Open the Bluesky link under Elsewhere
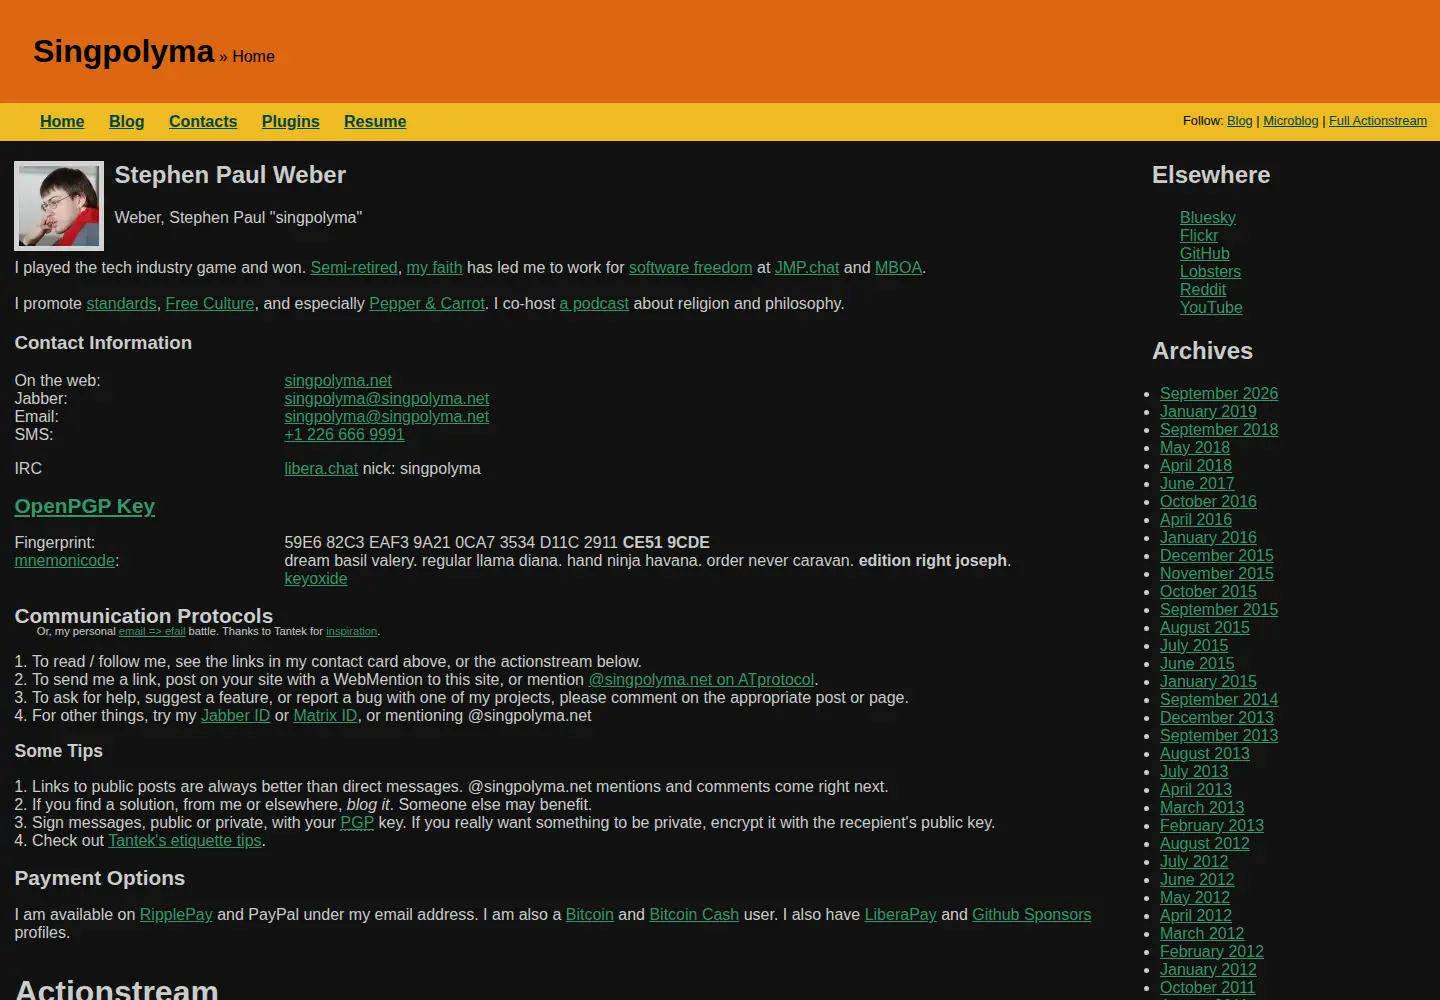The image size is (1440, 1000). coord(1208,218)
